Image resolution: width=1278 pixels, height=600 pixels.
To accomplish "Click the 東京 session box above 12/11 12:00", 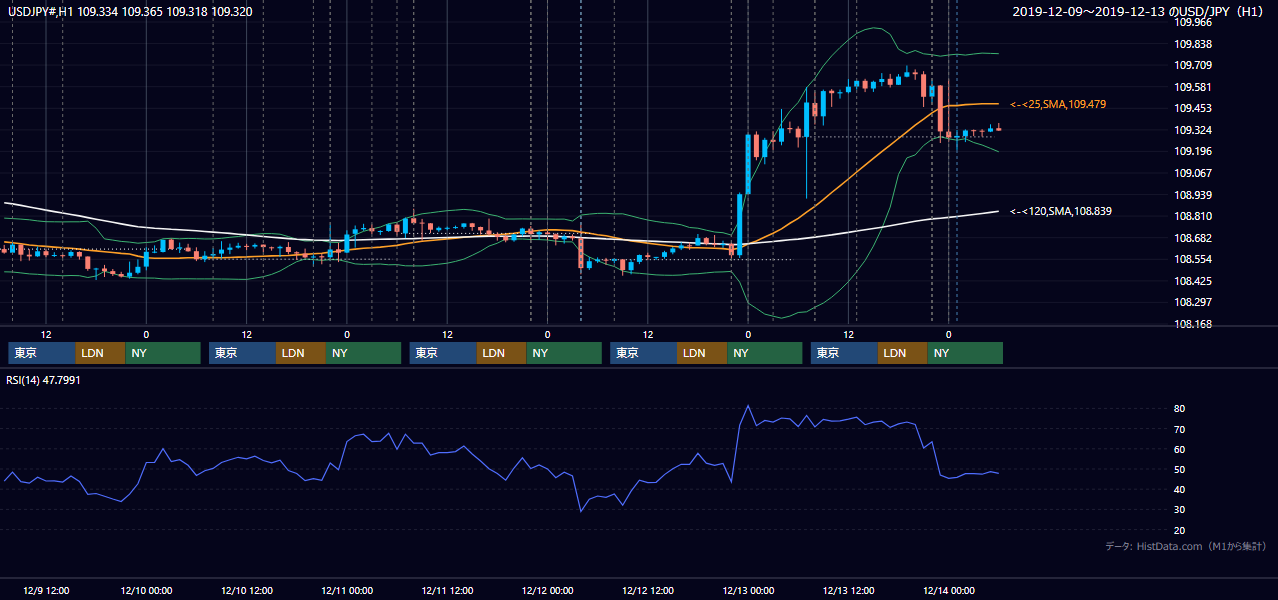I will click(443, 353).
